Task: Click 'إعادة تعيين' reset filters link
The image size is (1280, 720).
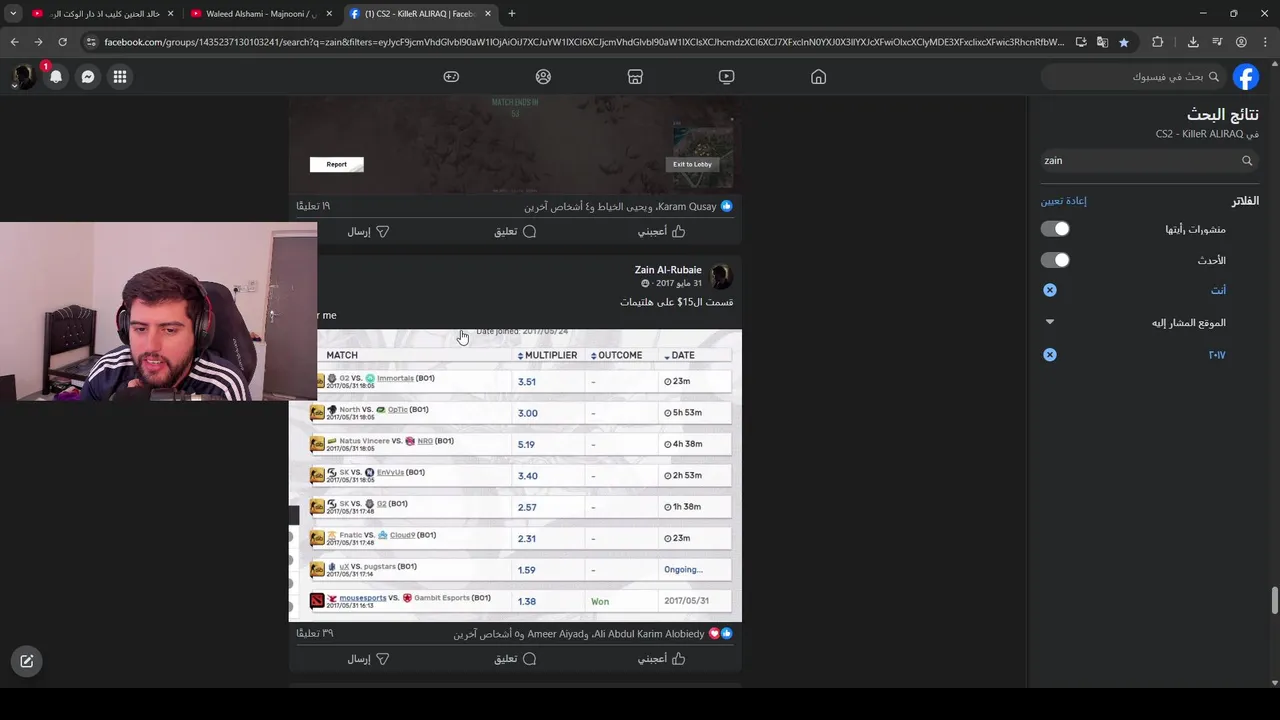Action: point(1063,201)
